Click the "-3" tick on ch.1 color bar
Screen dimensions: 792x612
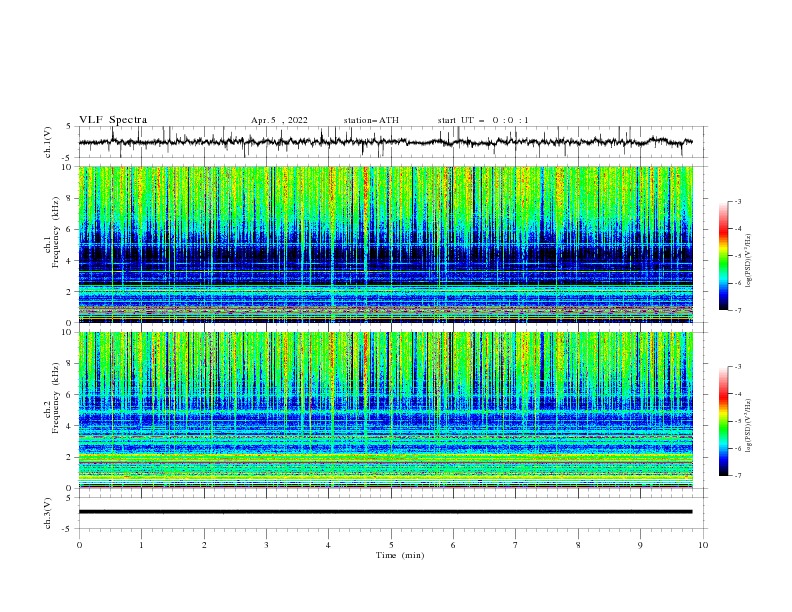[738, 201]
